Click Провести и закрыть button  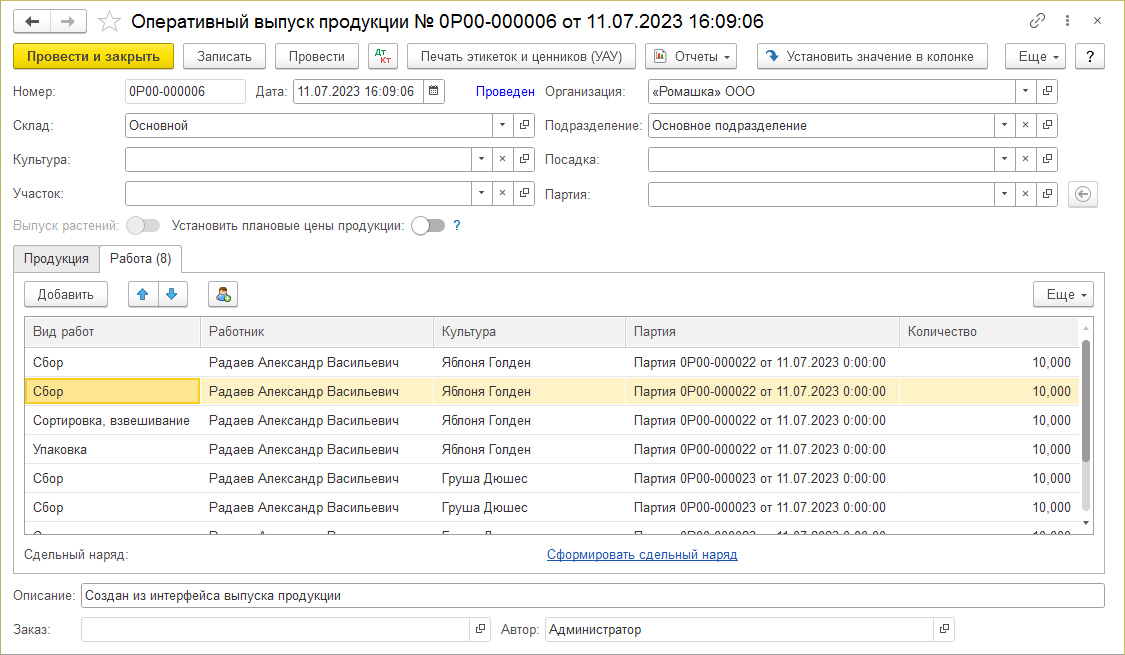click(x=93, y=56)
